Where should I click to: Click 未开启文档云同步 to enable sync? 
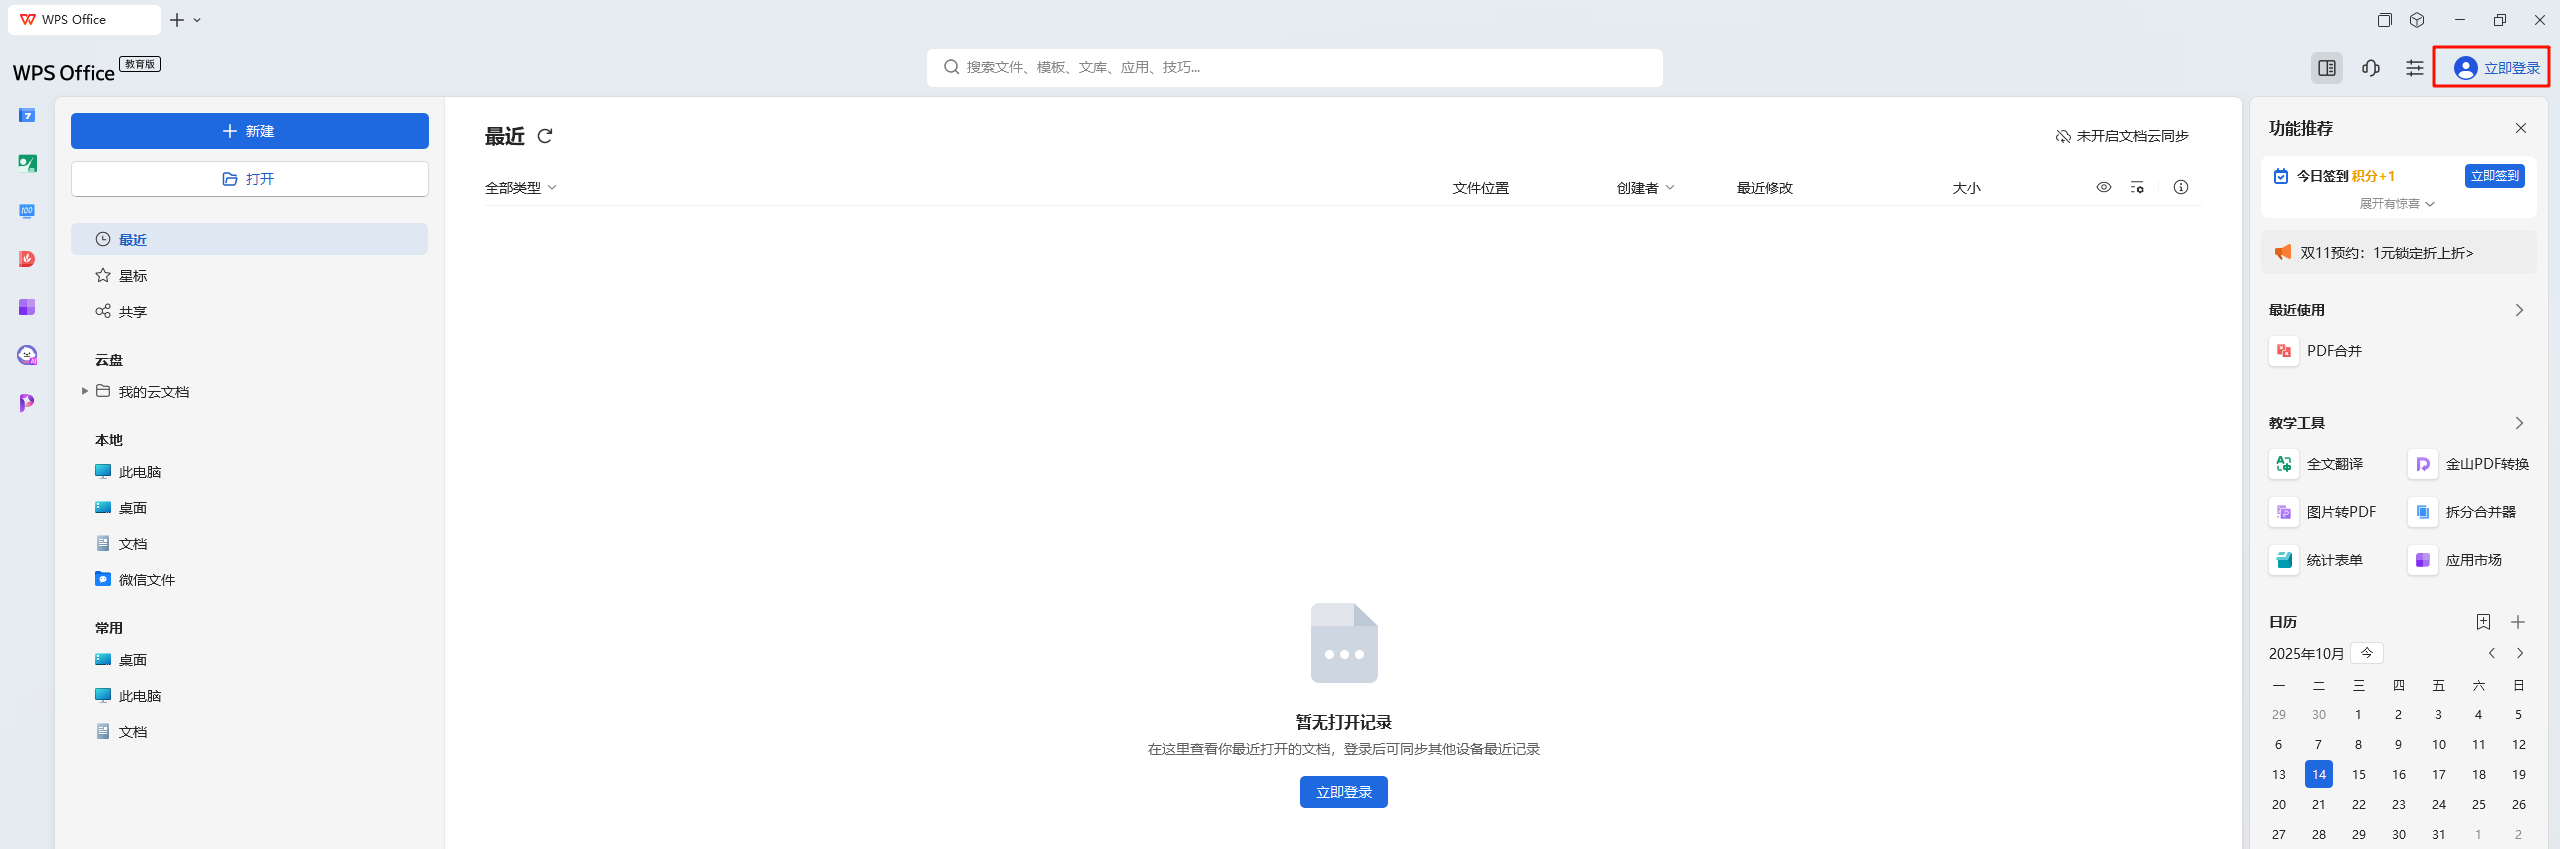(2122, 136)
